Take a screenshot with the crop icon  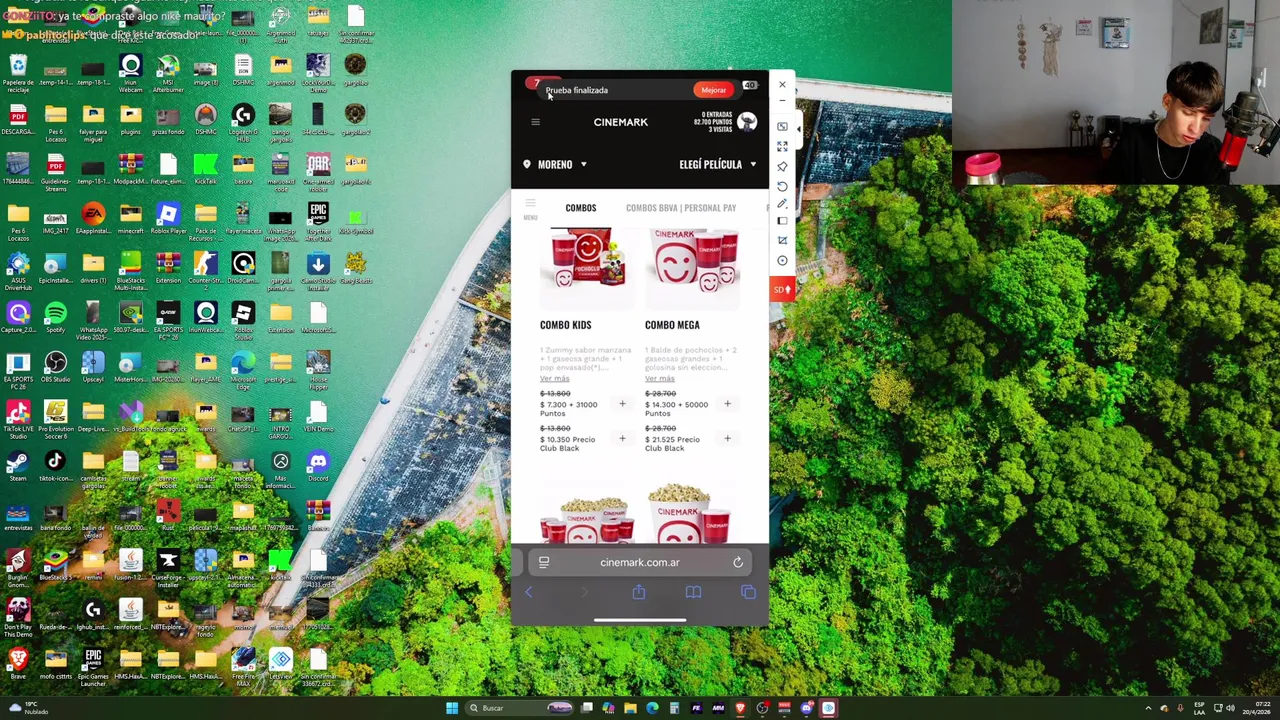point(782,240)
